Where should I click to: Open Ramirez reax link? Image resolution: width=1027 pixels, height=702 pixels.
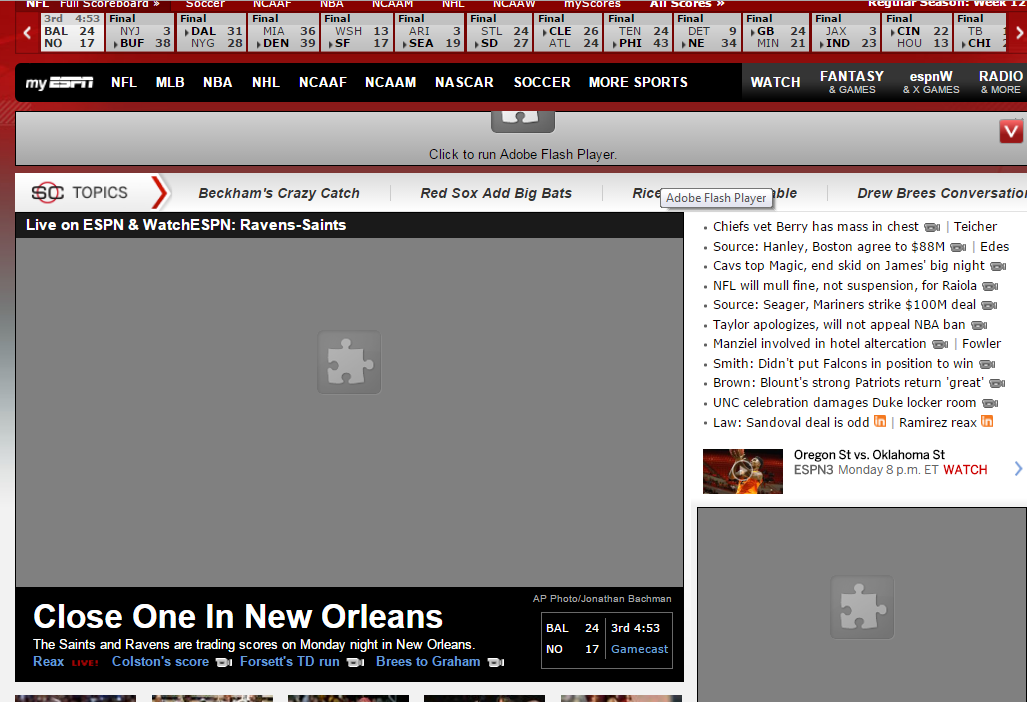(937, 422)
